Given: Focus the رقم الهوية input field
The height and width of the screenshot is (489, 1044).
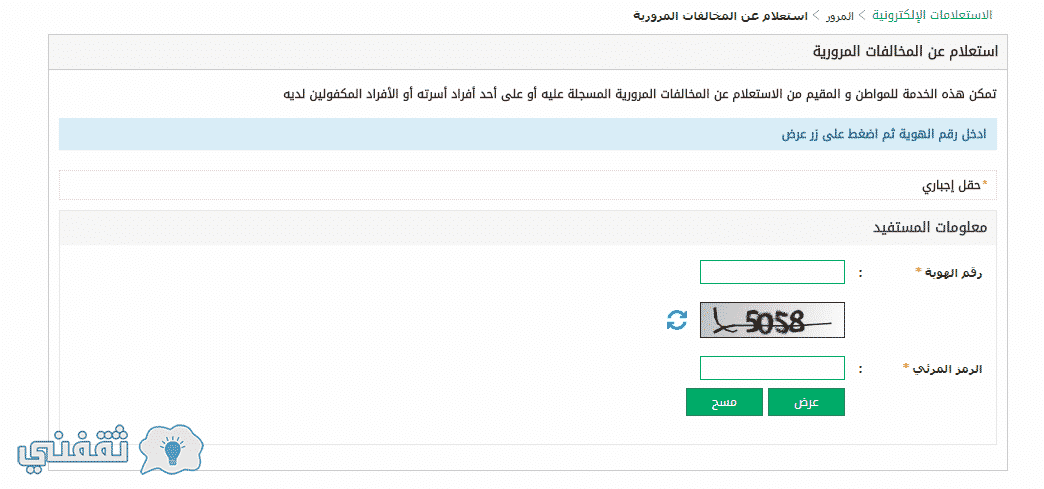Looking at the screenshot, I should click(x=772, y=272).
